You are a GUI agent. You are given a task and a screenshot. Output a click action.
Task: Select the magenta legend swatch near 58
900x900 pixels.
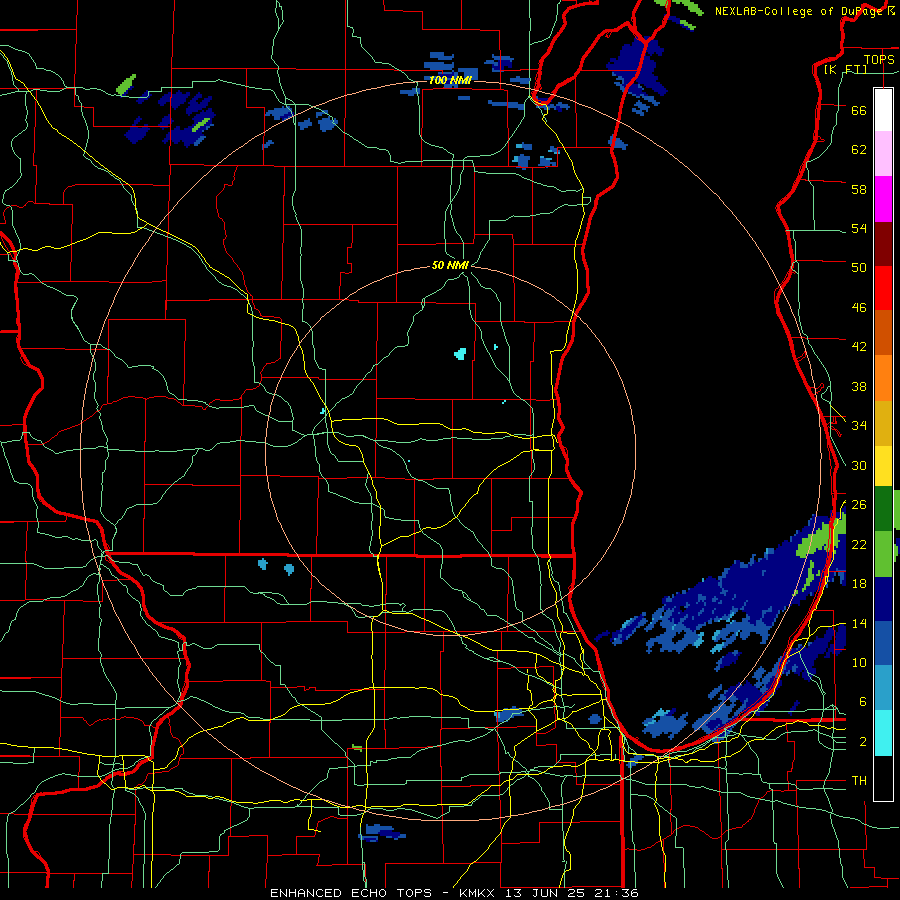883,199
